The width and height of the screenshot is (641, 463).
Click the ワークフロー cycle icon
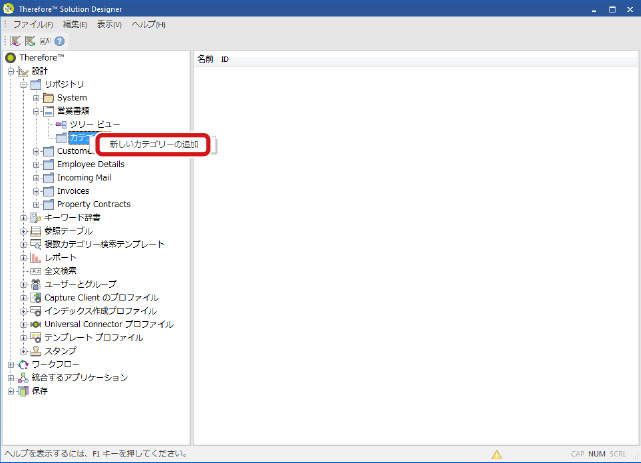(23, 364)
